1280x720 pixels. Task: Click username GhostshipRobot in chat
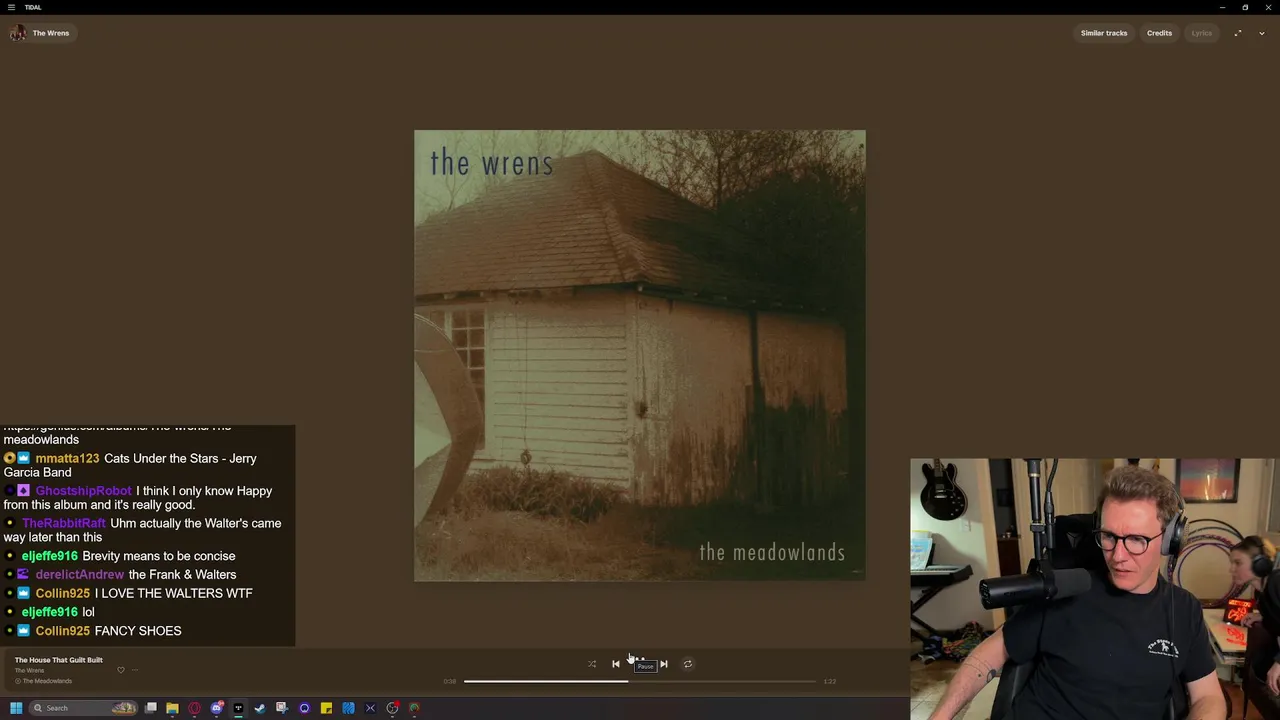coord(83,491)
